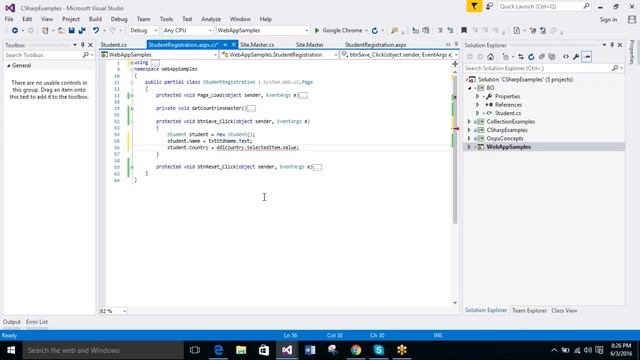Open the Team Explorer tab
Viewport: 640px width, 360px height.
(x=529, y=311)
